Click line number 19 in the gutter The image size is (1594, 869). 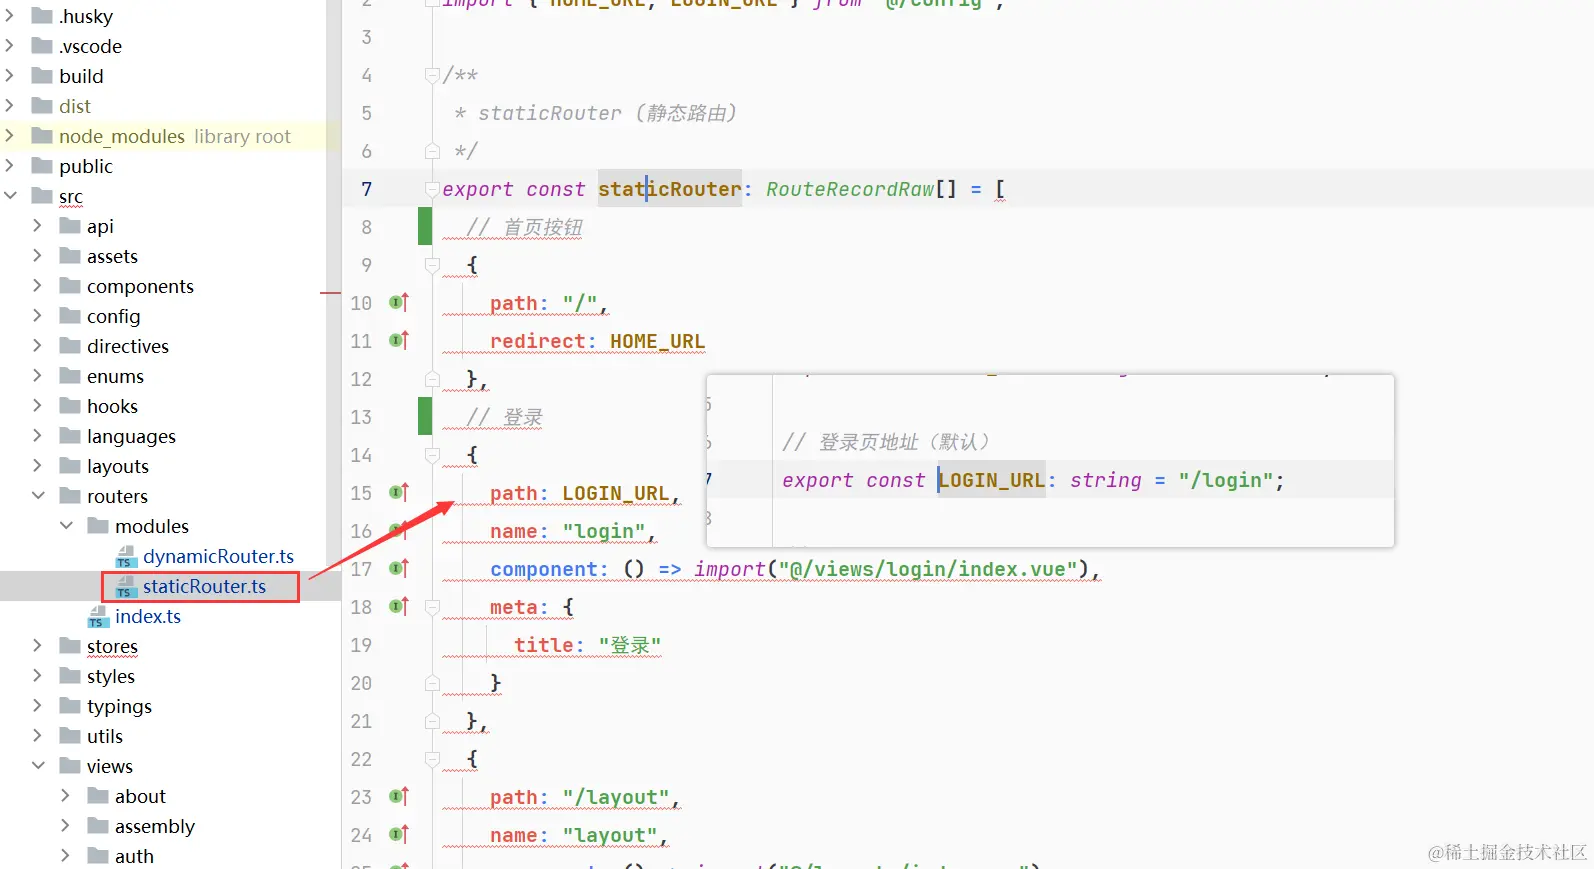(x=361, y=645)
